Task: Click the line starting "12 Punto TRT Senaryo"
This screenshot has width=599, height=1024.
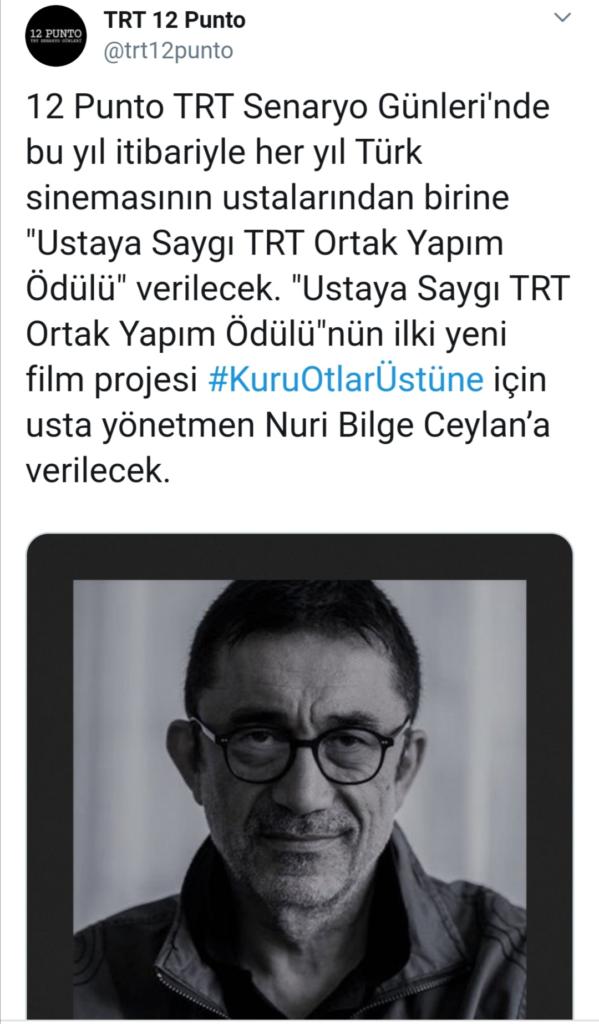Action: 287,108
